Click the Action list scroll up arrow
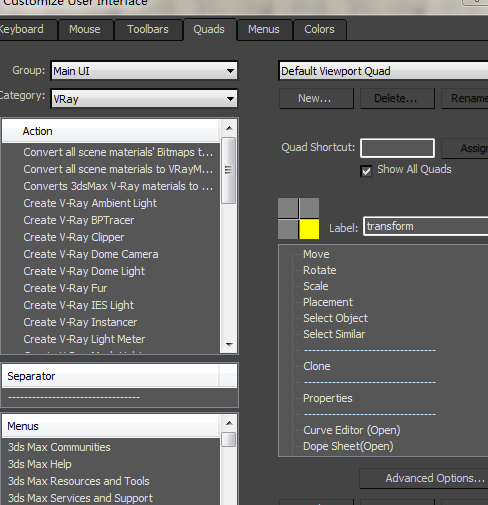Screen dimensions: 488x505 [x=229, y=128]
